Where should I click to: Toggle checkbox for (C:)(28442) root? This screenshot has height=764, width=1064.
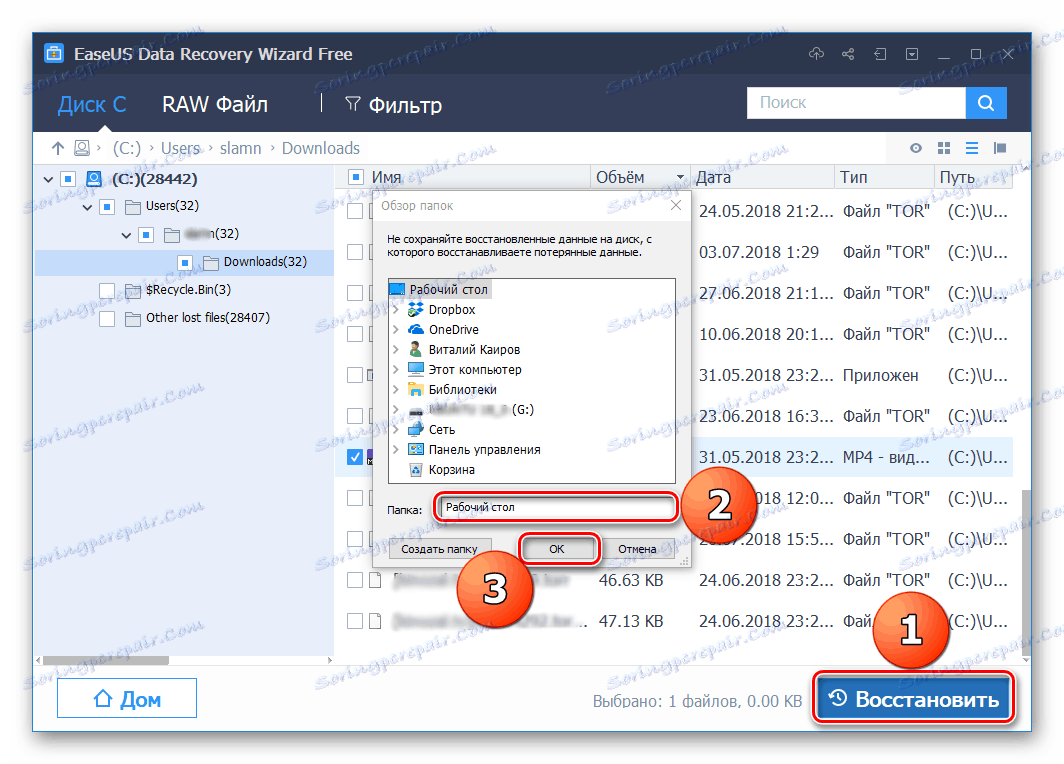pyautogui.click(x=68, y=179)
